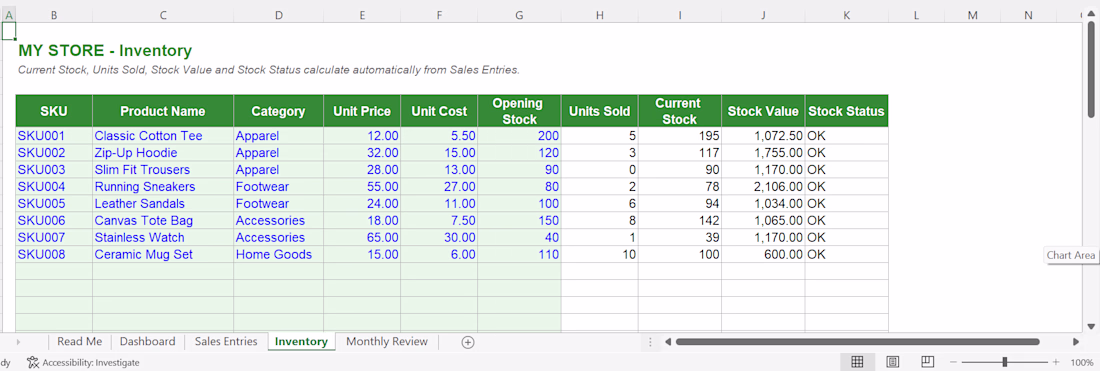
Task: Select the 600.00 stock value cell
Action: pos(763,255)
